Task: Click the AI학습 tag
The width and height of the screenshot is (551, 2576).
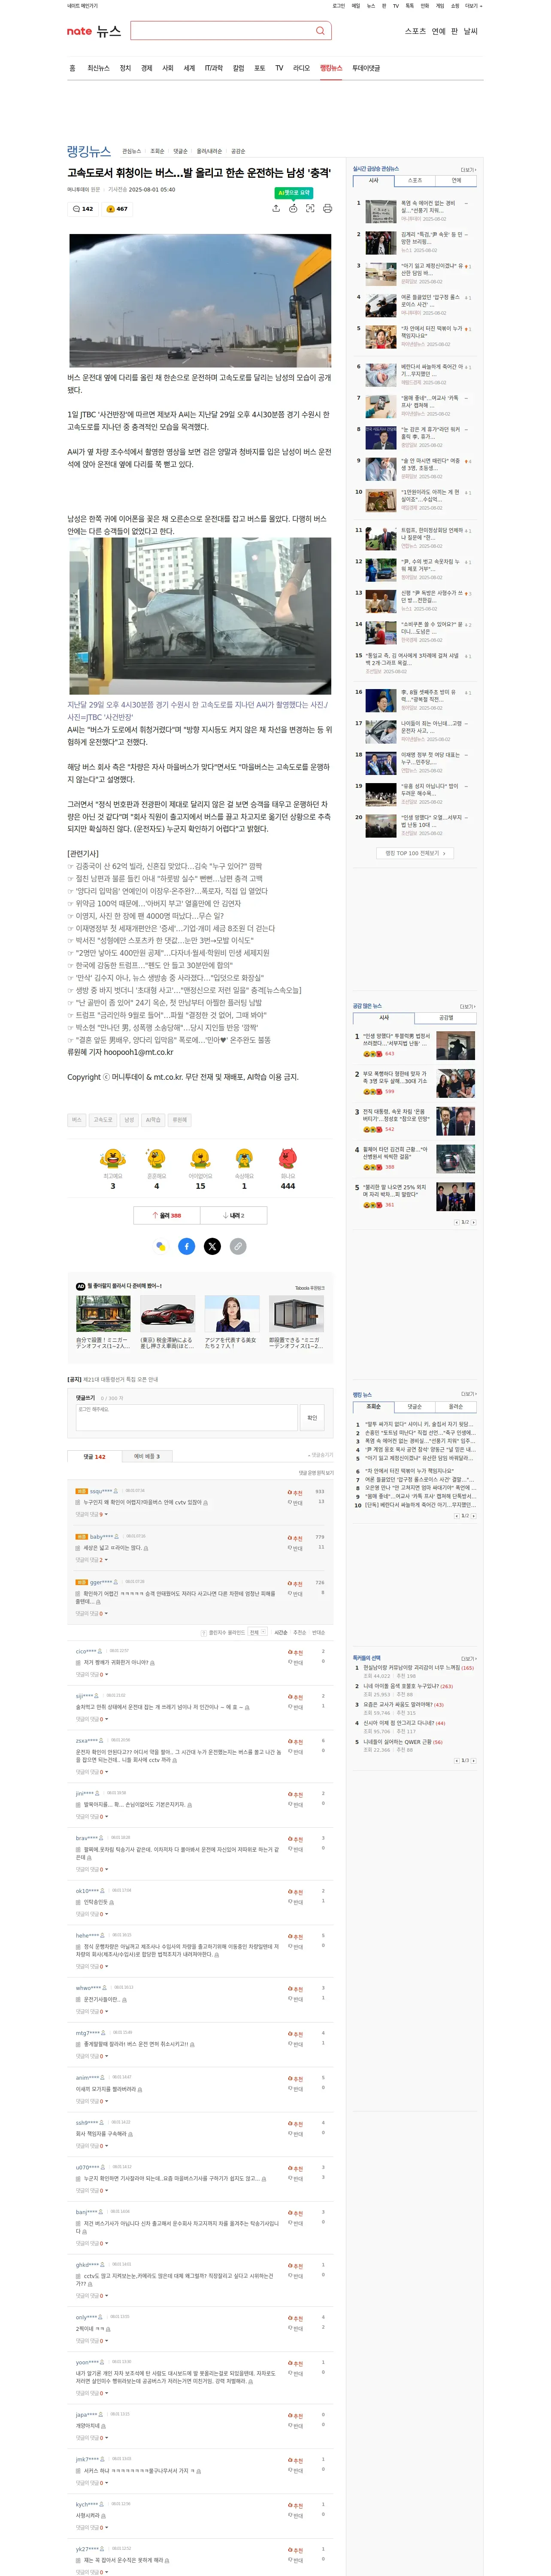Action: pos(153,1120)
